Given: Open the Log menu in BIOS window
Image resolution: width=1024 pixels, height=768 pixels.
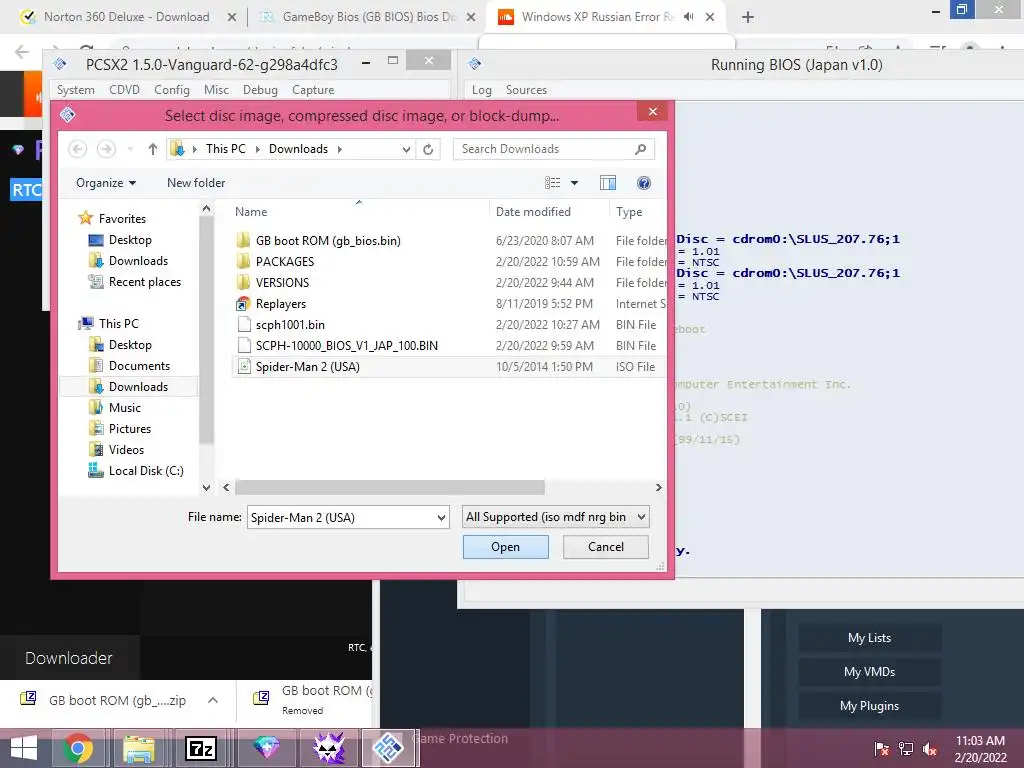Looking at the screenshot, I should coord(481,89).
